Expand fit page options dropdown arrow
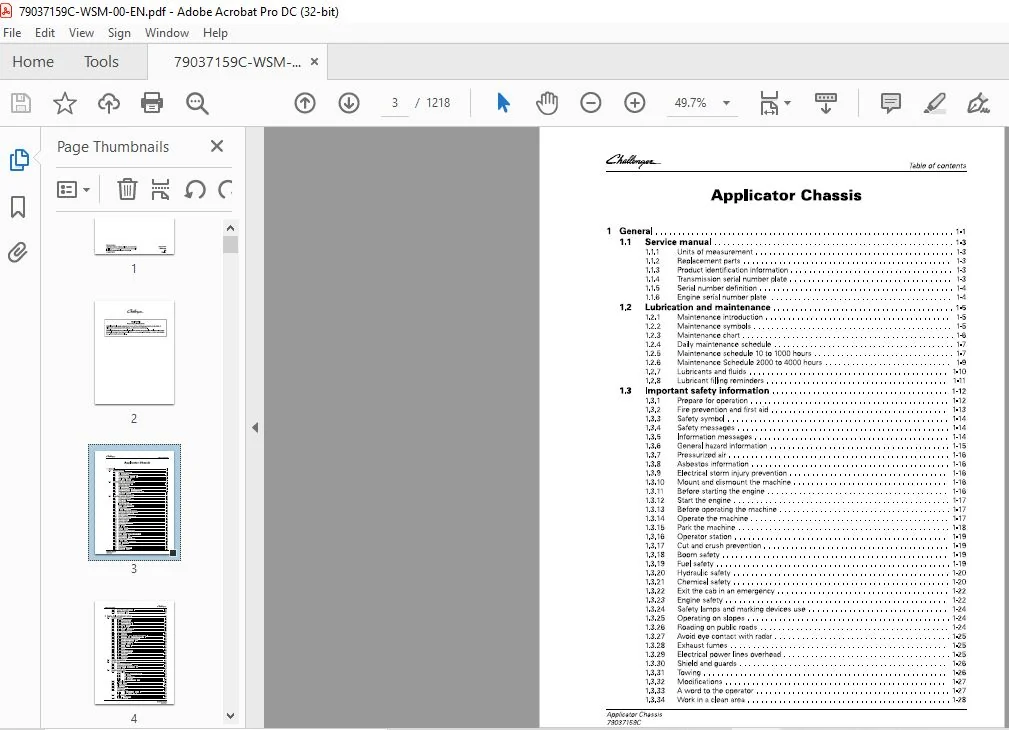1009x730 pixels. (788, 103)
